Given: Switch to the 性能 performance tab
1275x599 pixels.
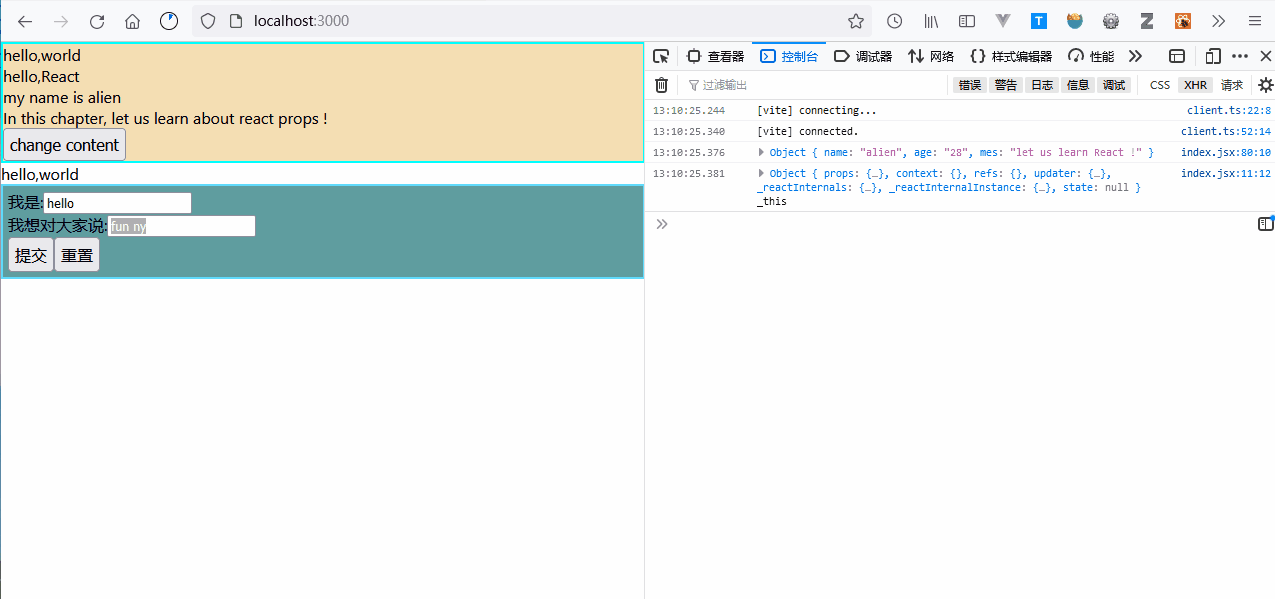Looking at the screenshot, I should tap(1091, 56).
